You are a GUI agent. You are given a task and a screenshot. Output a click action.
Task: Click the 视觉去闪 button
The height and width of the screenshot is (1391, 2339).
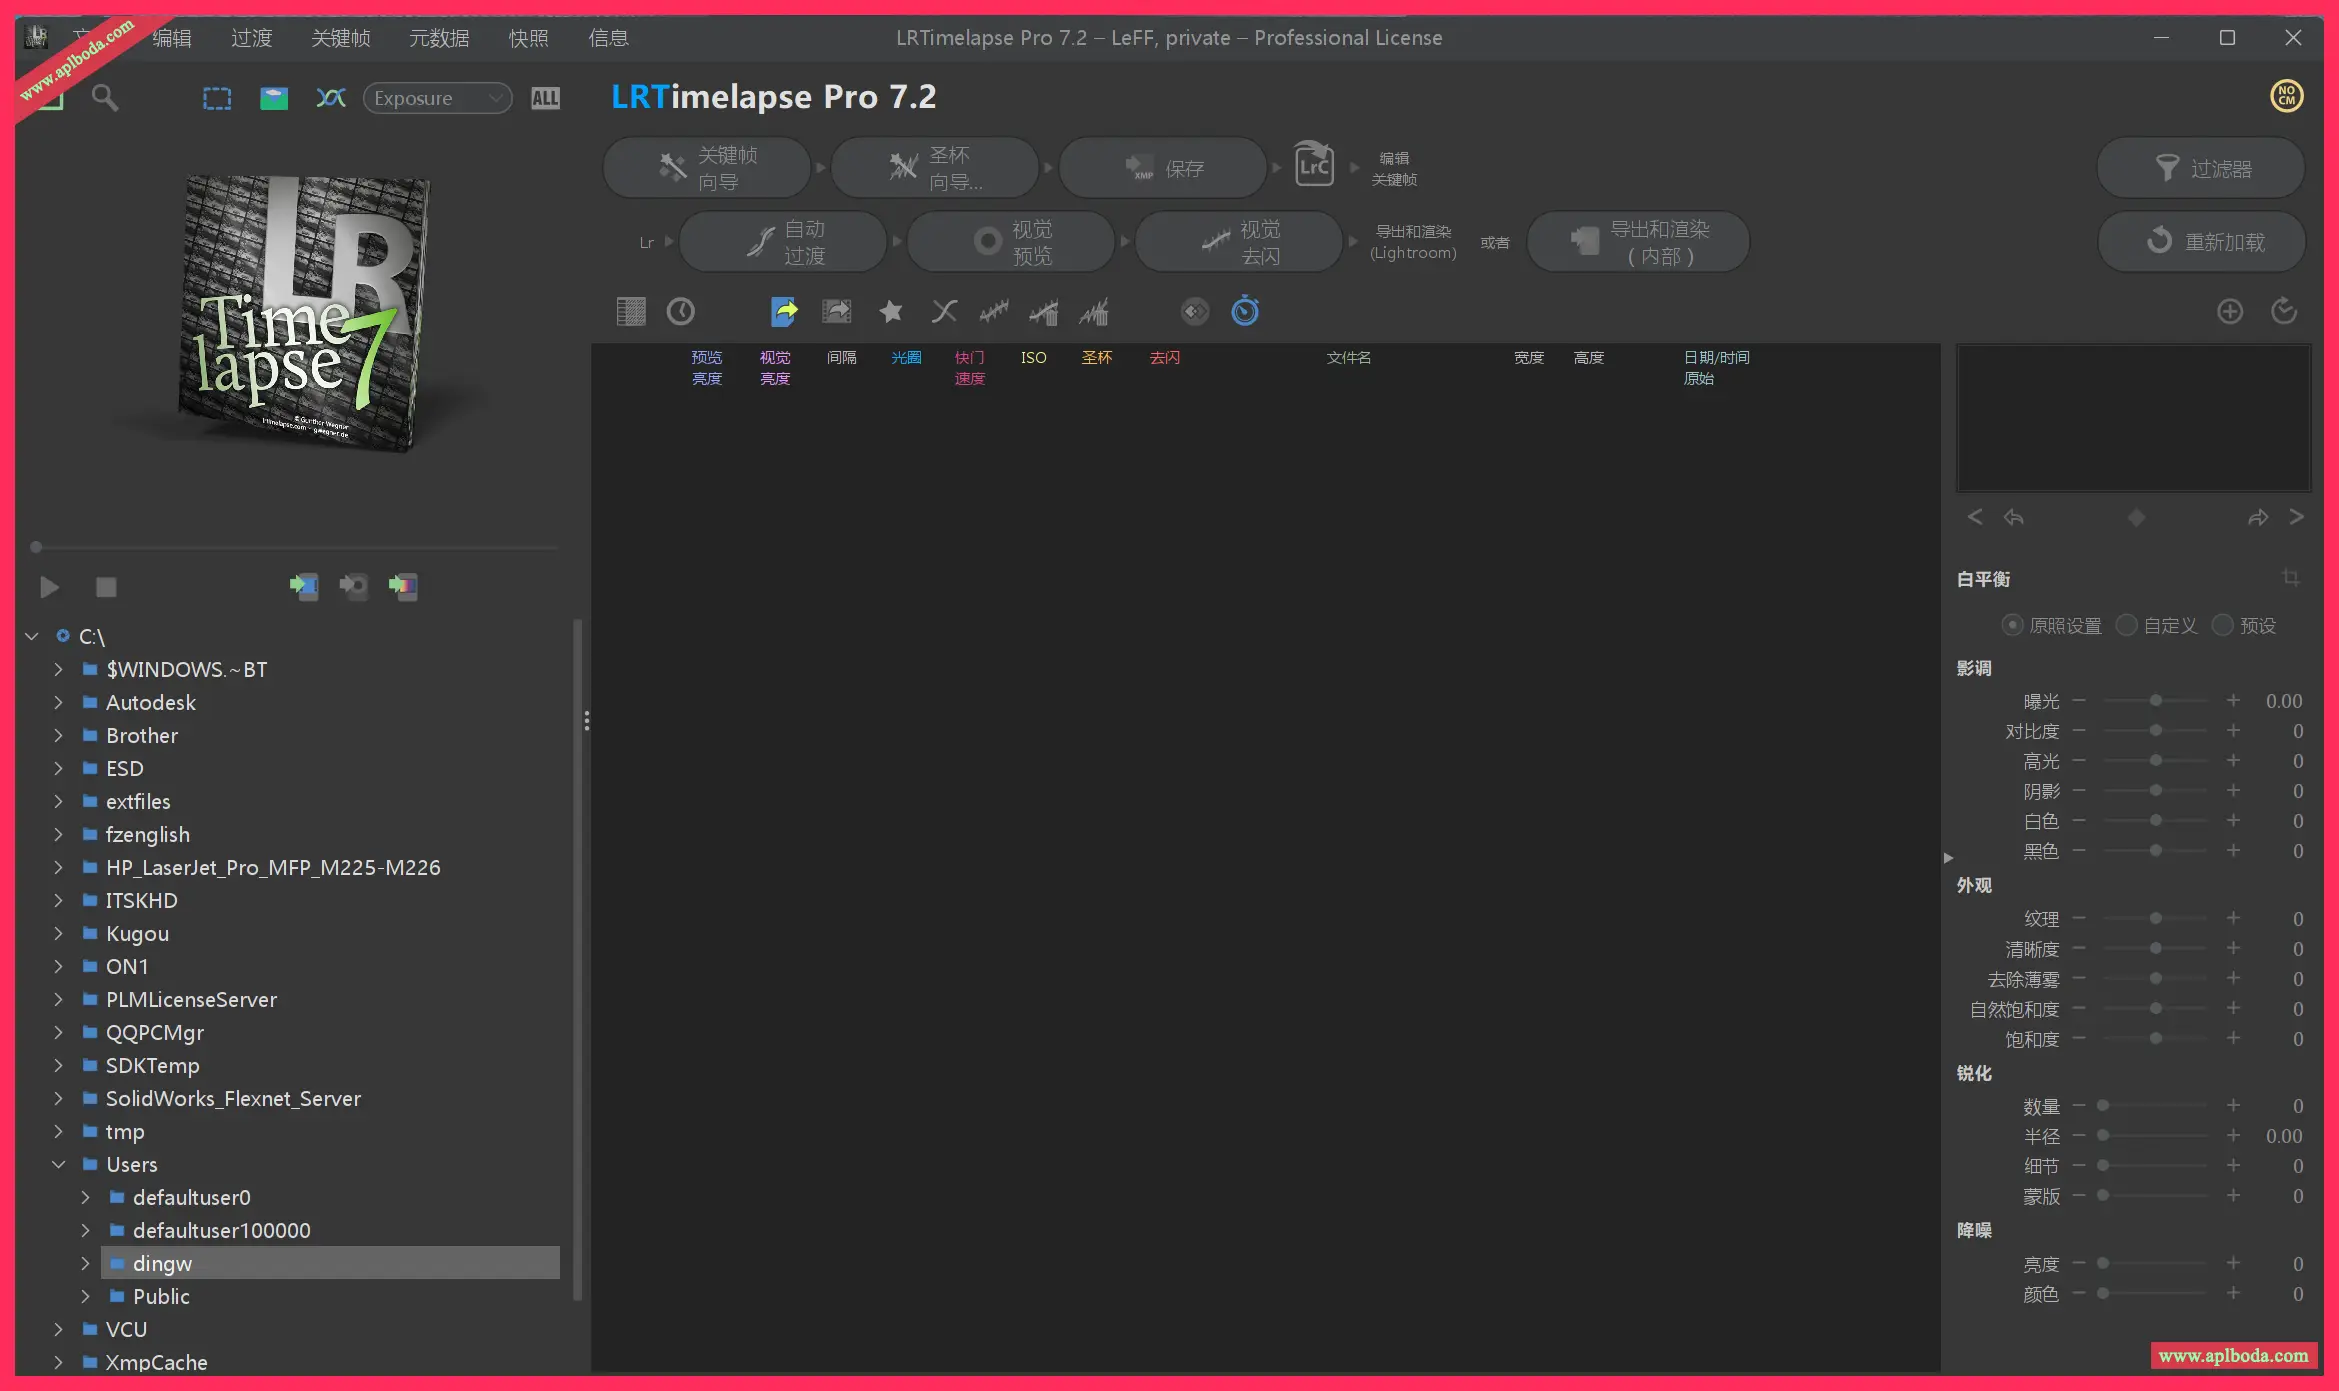(1238, 242)
